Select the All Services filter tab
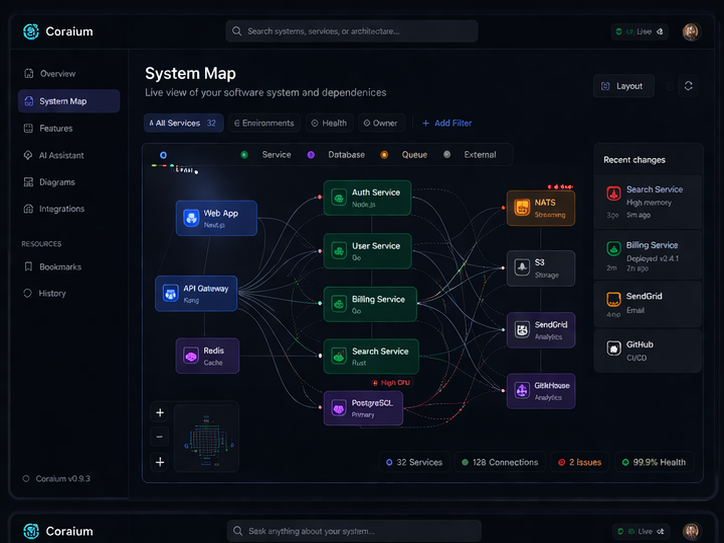724x543 pixels. tap(183, 123)
